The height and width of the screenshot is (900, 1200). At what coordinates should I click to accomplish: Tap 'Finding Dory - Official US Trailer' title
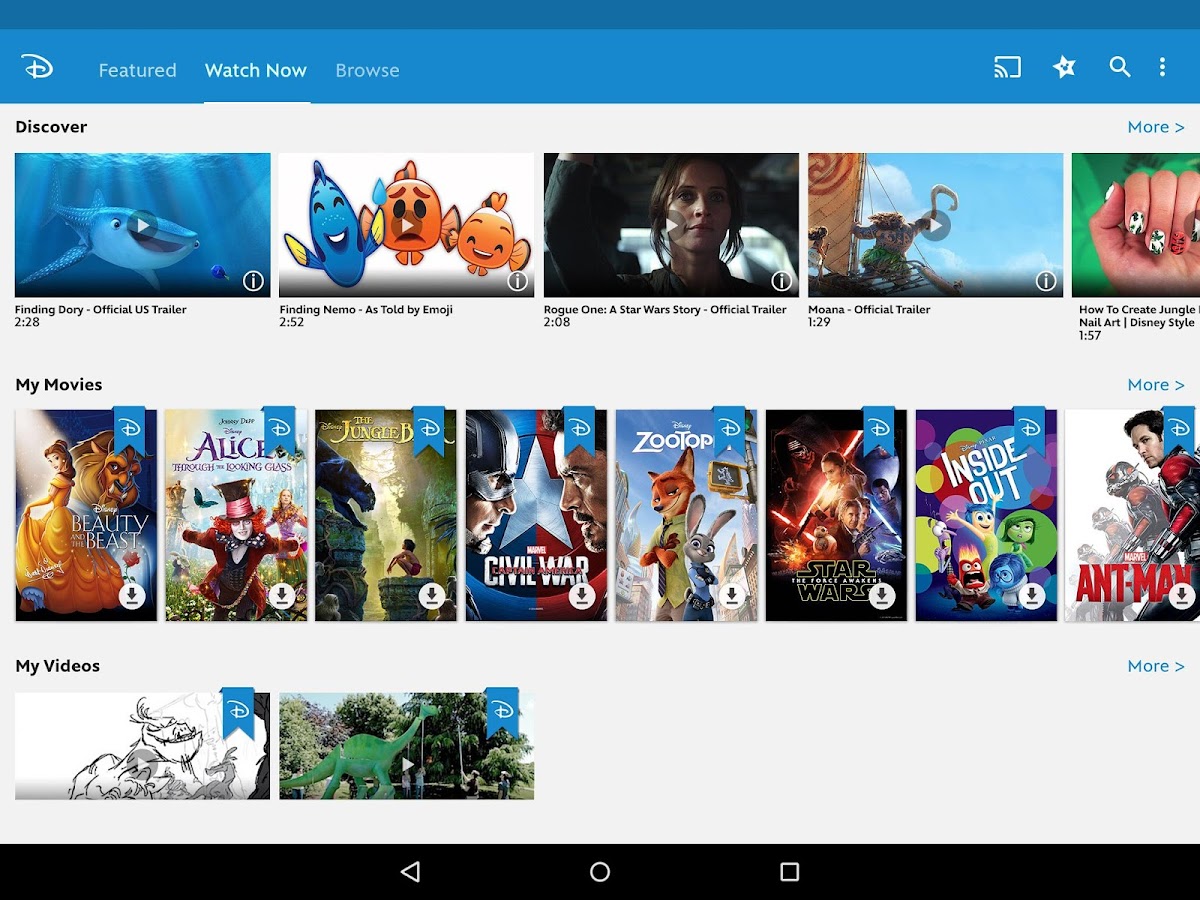click(x=101, y=310)
